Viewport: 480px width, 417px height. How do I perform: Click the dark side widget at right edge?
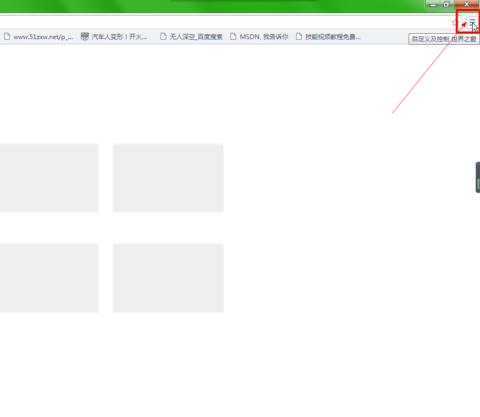[478, 177]
